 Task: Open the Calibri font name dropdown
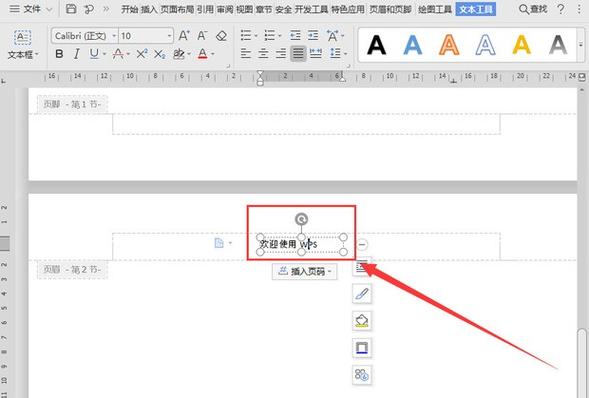(x=85, y=36)
